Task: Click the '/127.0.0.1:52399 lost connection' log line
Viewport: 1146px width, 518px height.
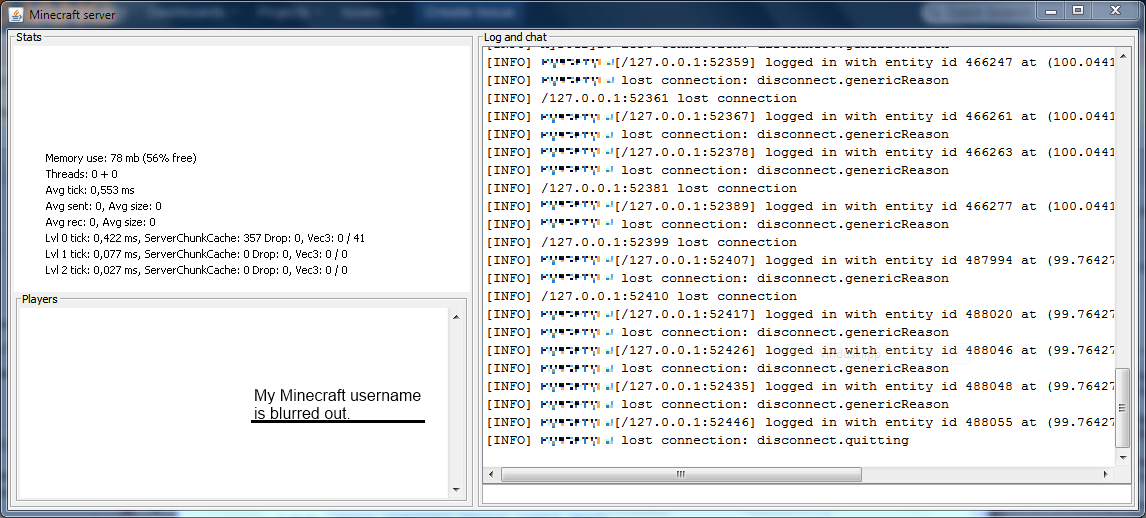Action: click(642, 242)
